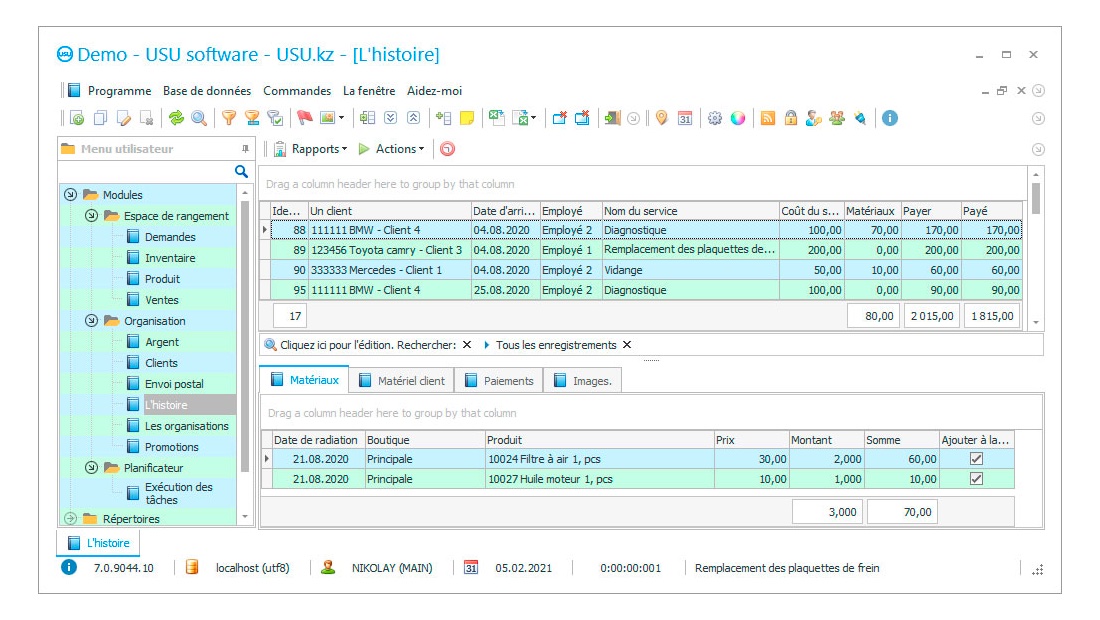
Task: Click the yellow sticky note icon
Action: [466, 118]
